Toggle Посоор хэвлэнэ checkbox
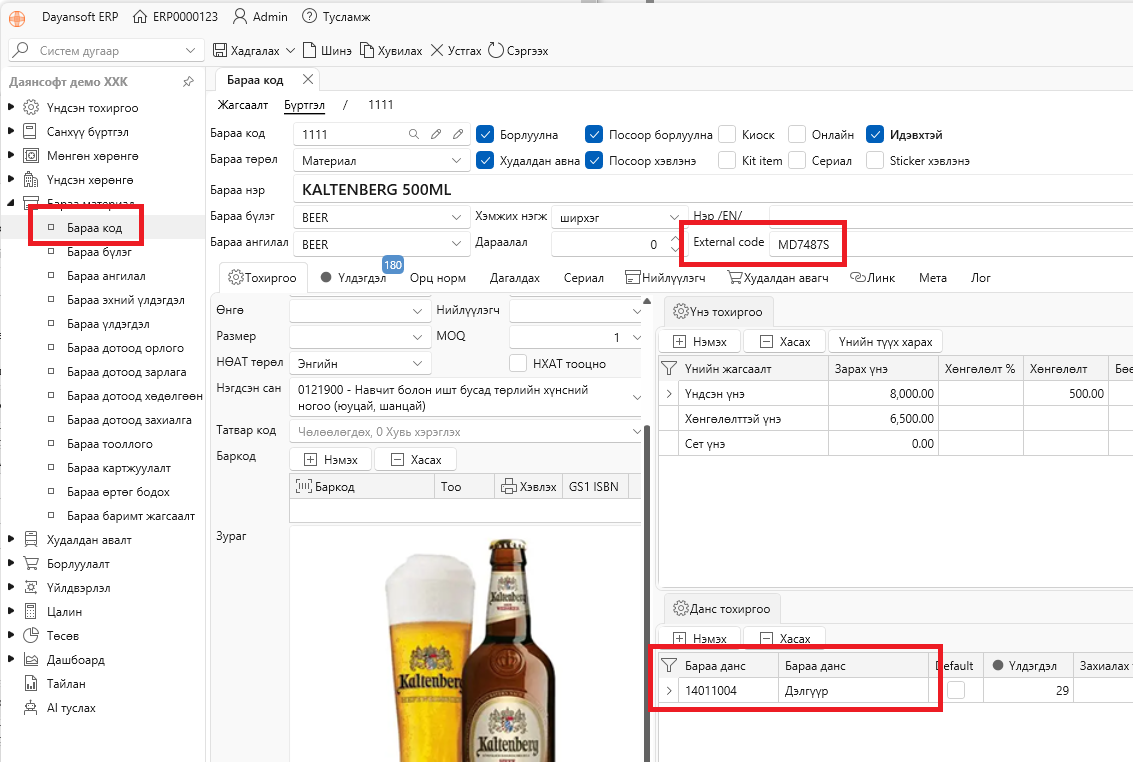Viewport: 1133px width, 762px height. click(x=594, y=160)
